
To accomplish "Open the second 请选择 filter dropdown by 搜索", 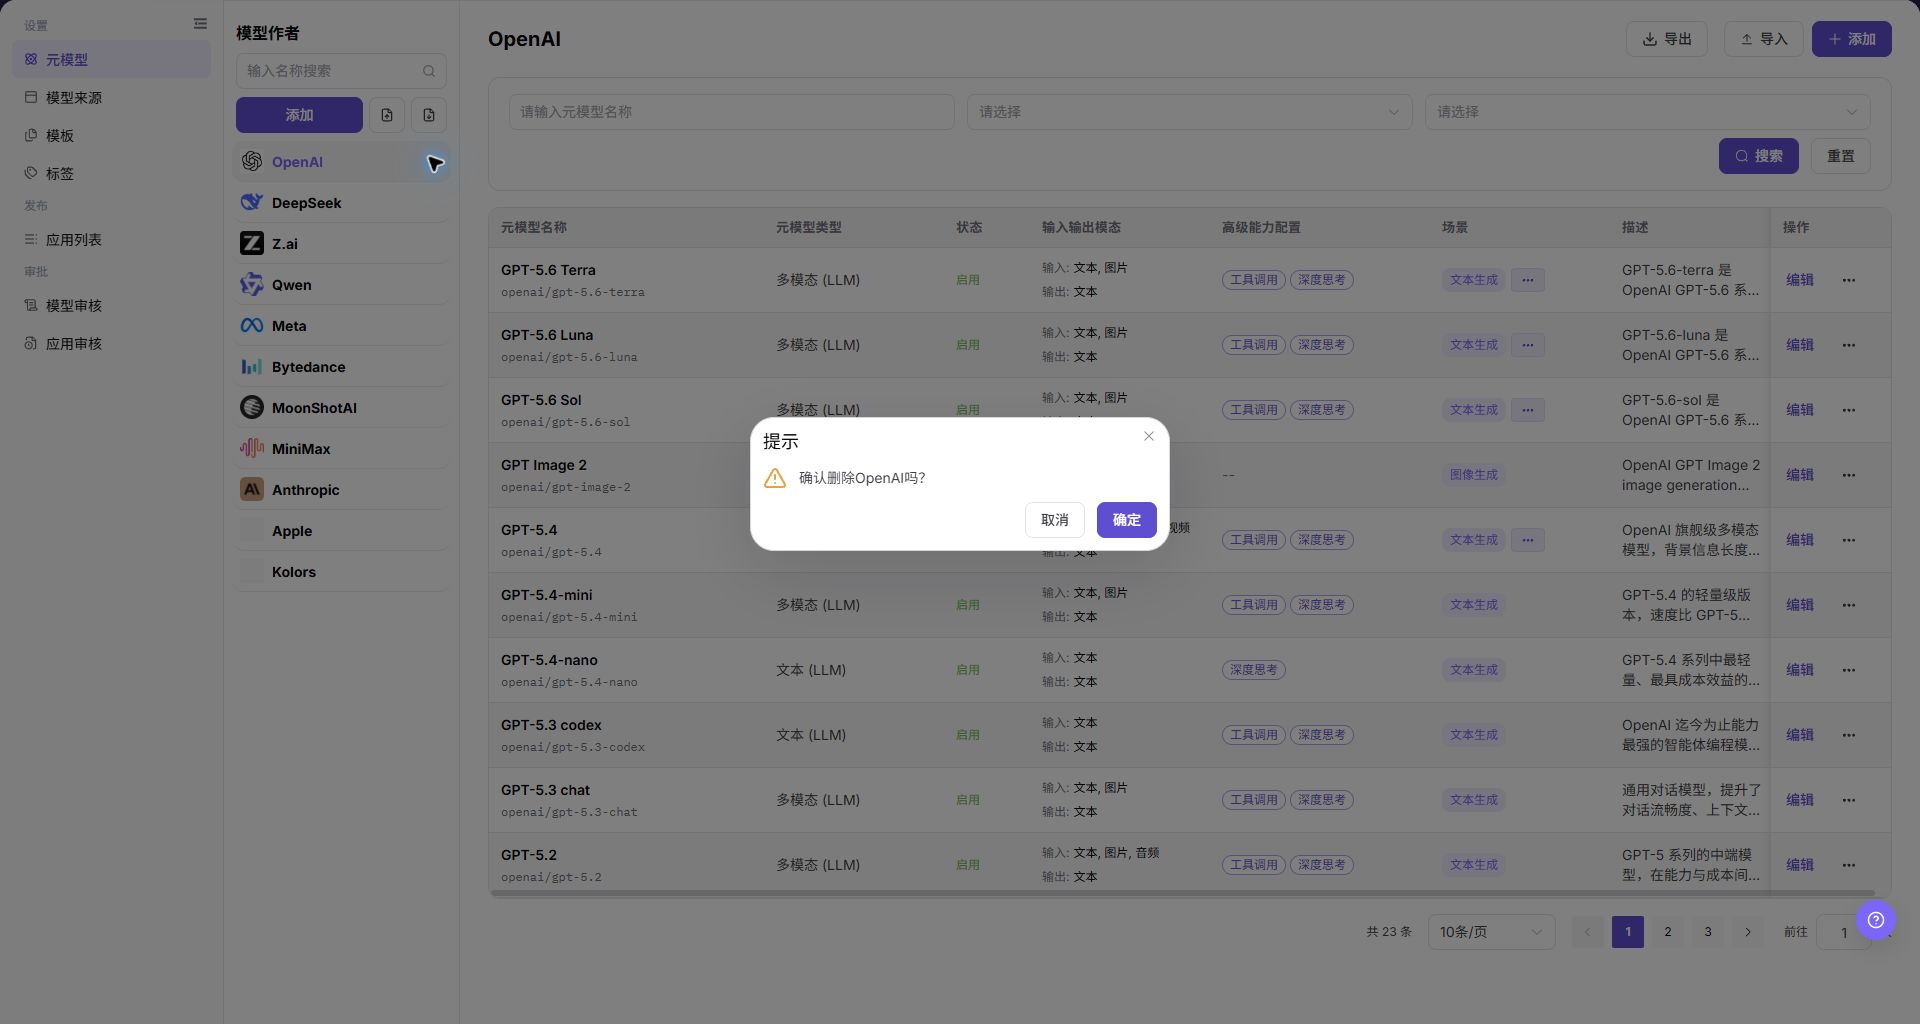I will [x=1647, y=112].
